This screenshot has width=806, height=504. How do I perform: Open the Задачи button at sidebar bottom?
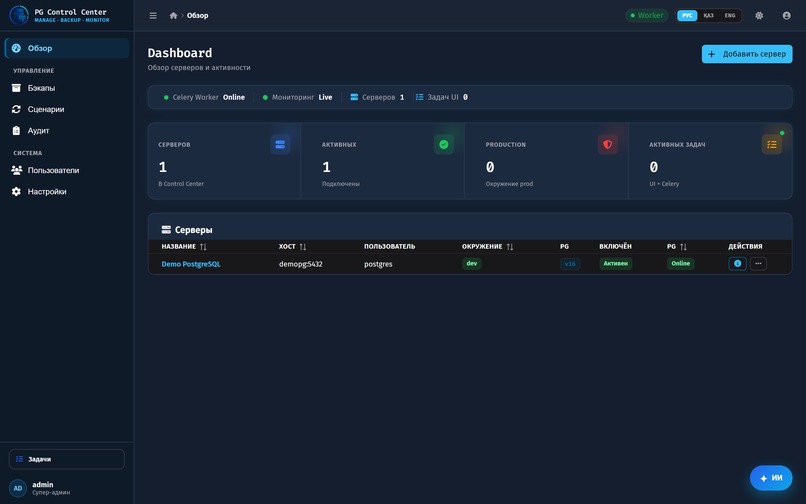(x=67, y=459)
